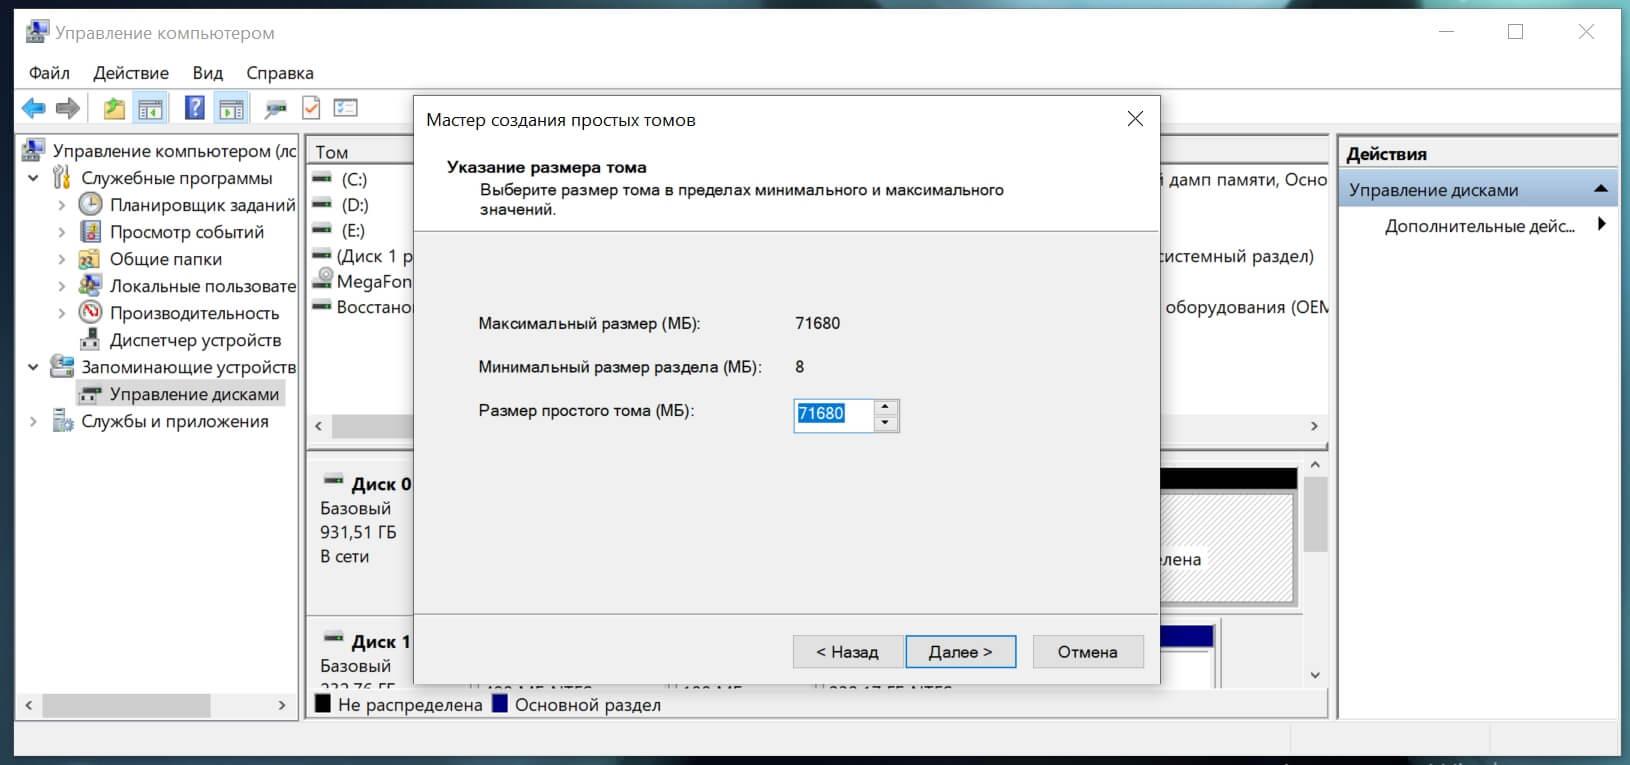Open Планировщик заданий clock item
This screenshot has width=1630, height=765.
(187, 205)
